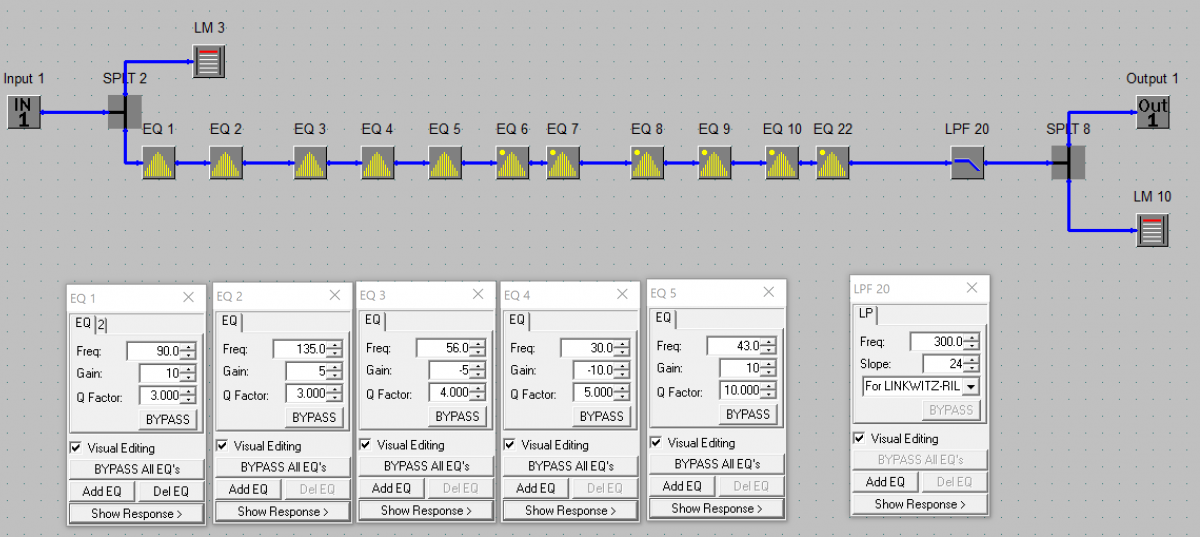
Task: Click BYPASS button in EQ 4 panel
Action: 601,416
